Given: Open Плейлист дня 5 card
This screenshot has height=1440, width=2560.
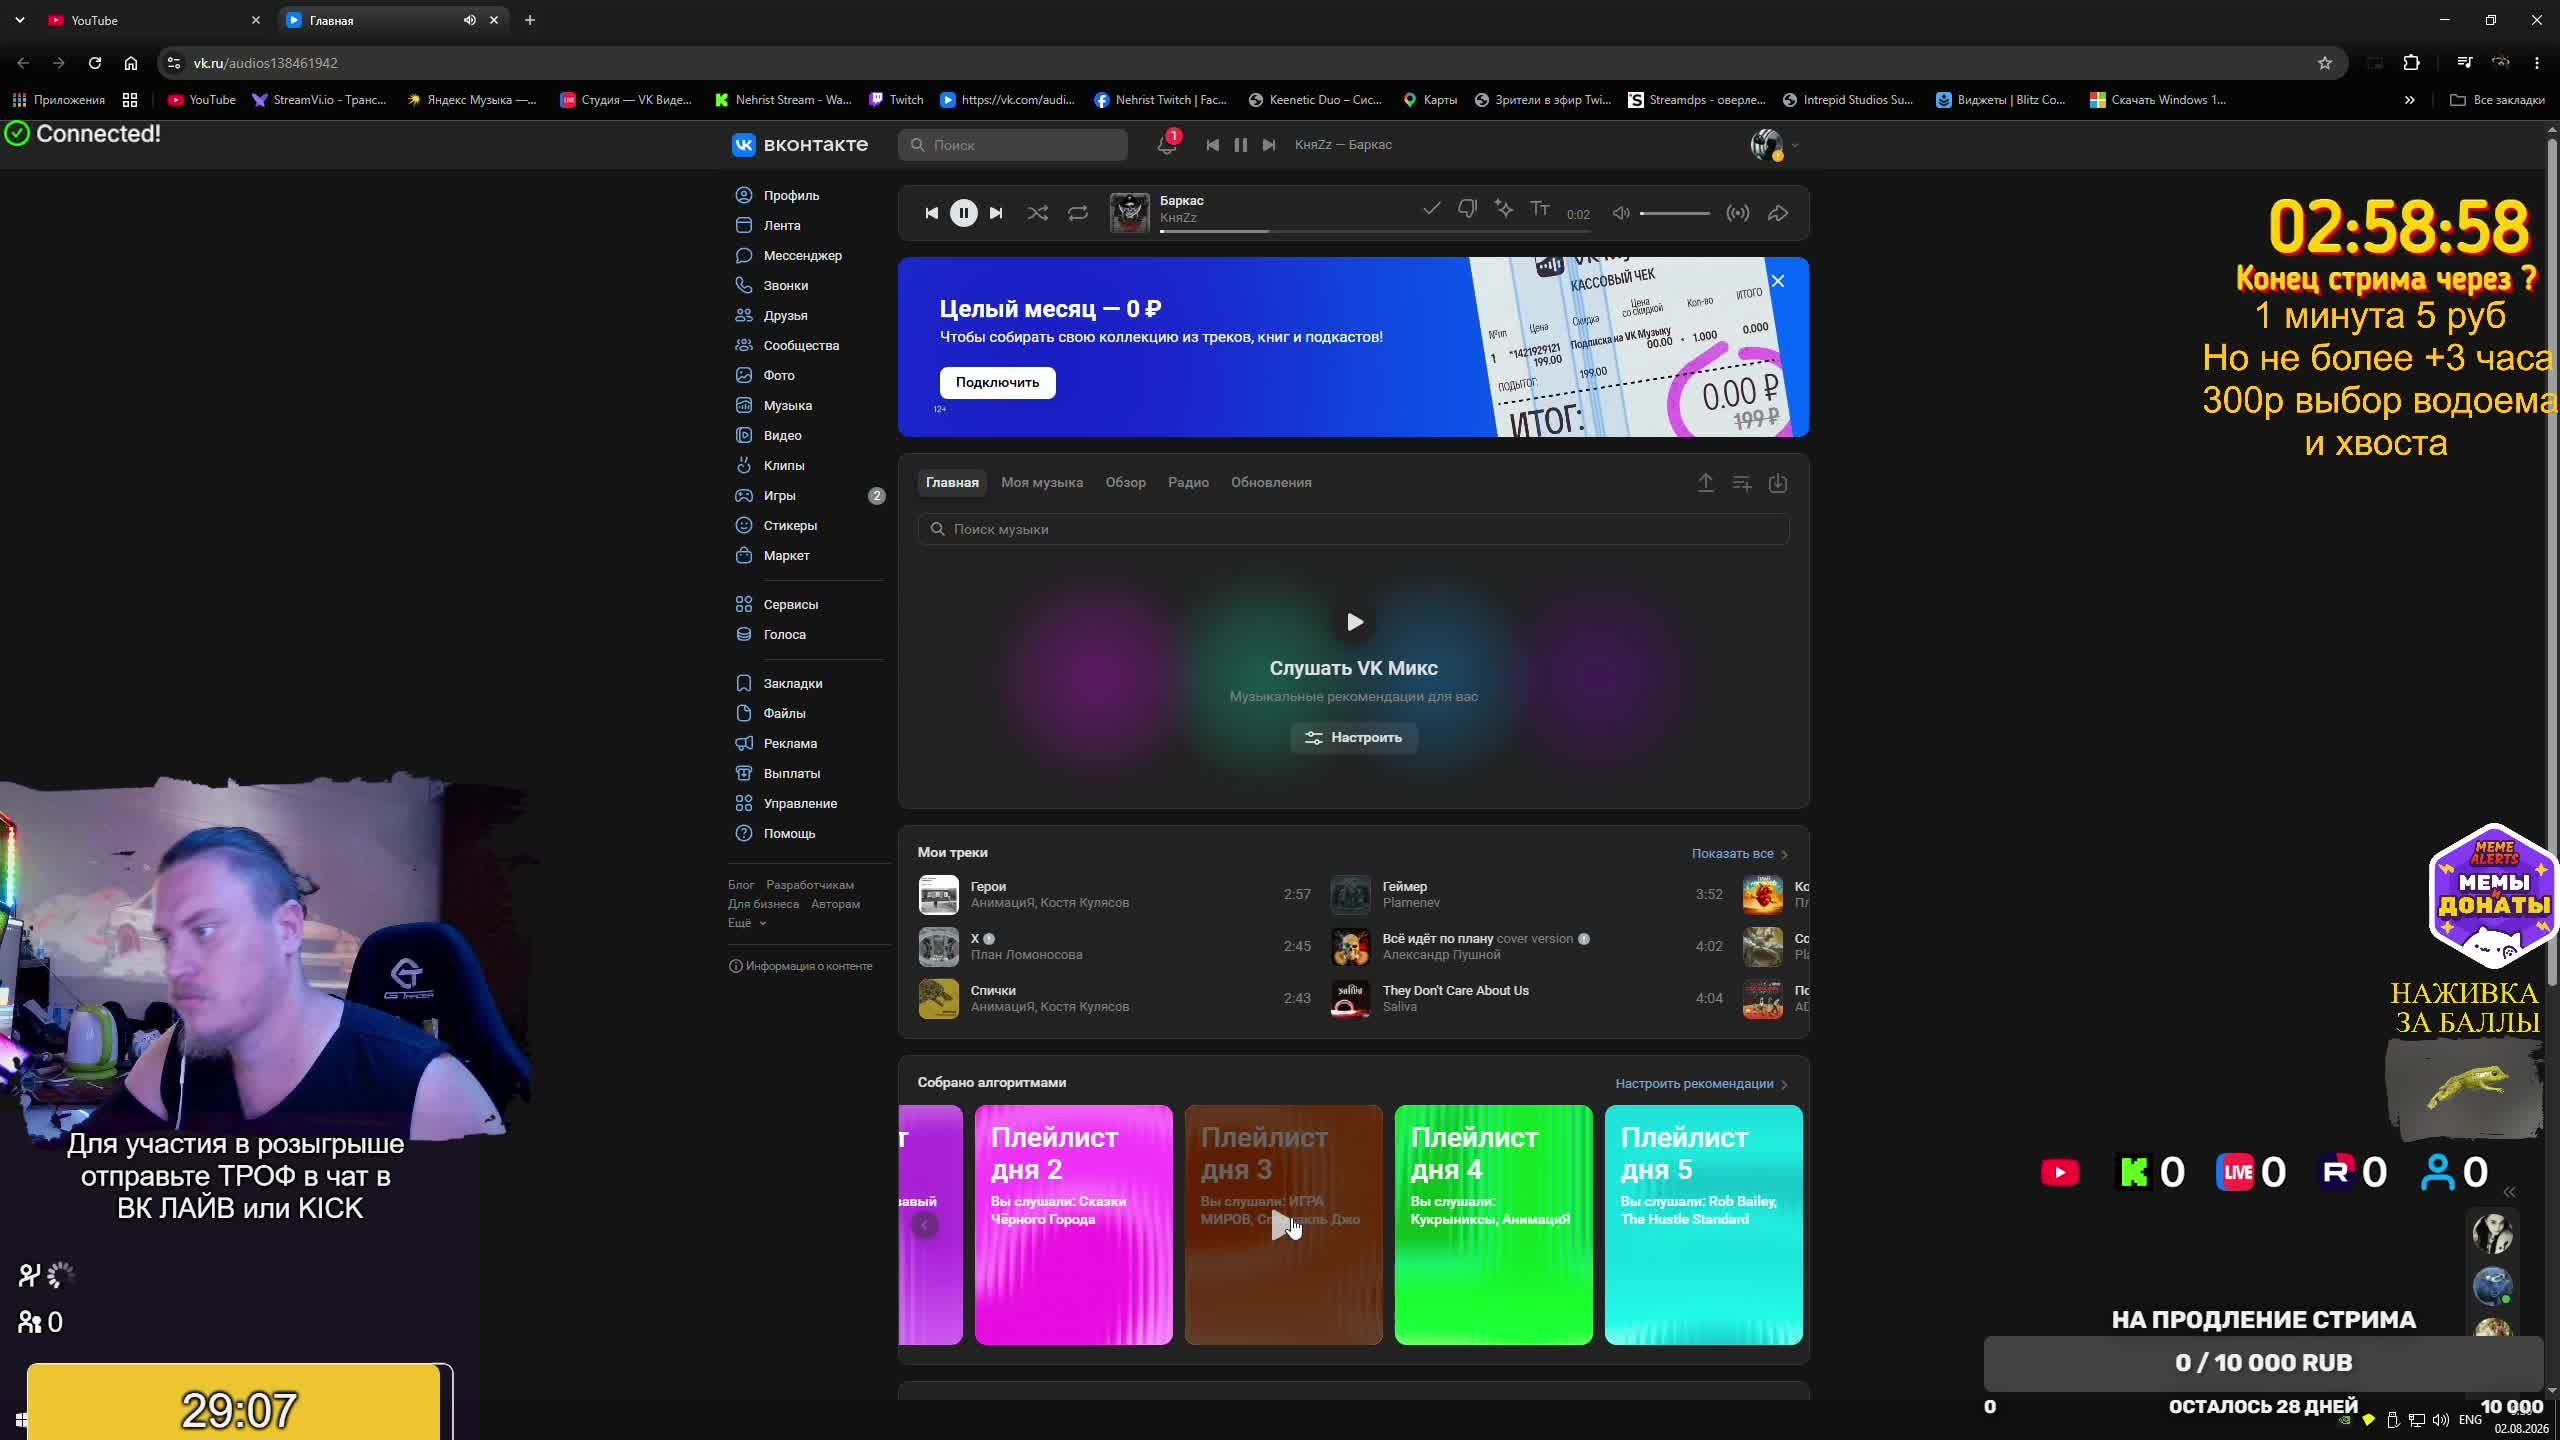Looking at the screenshot, I should tap(1703, 1225).
